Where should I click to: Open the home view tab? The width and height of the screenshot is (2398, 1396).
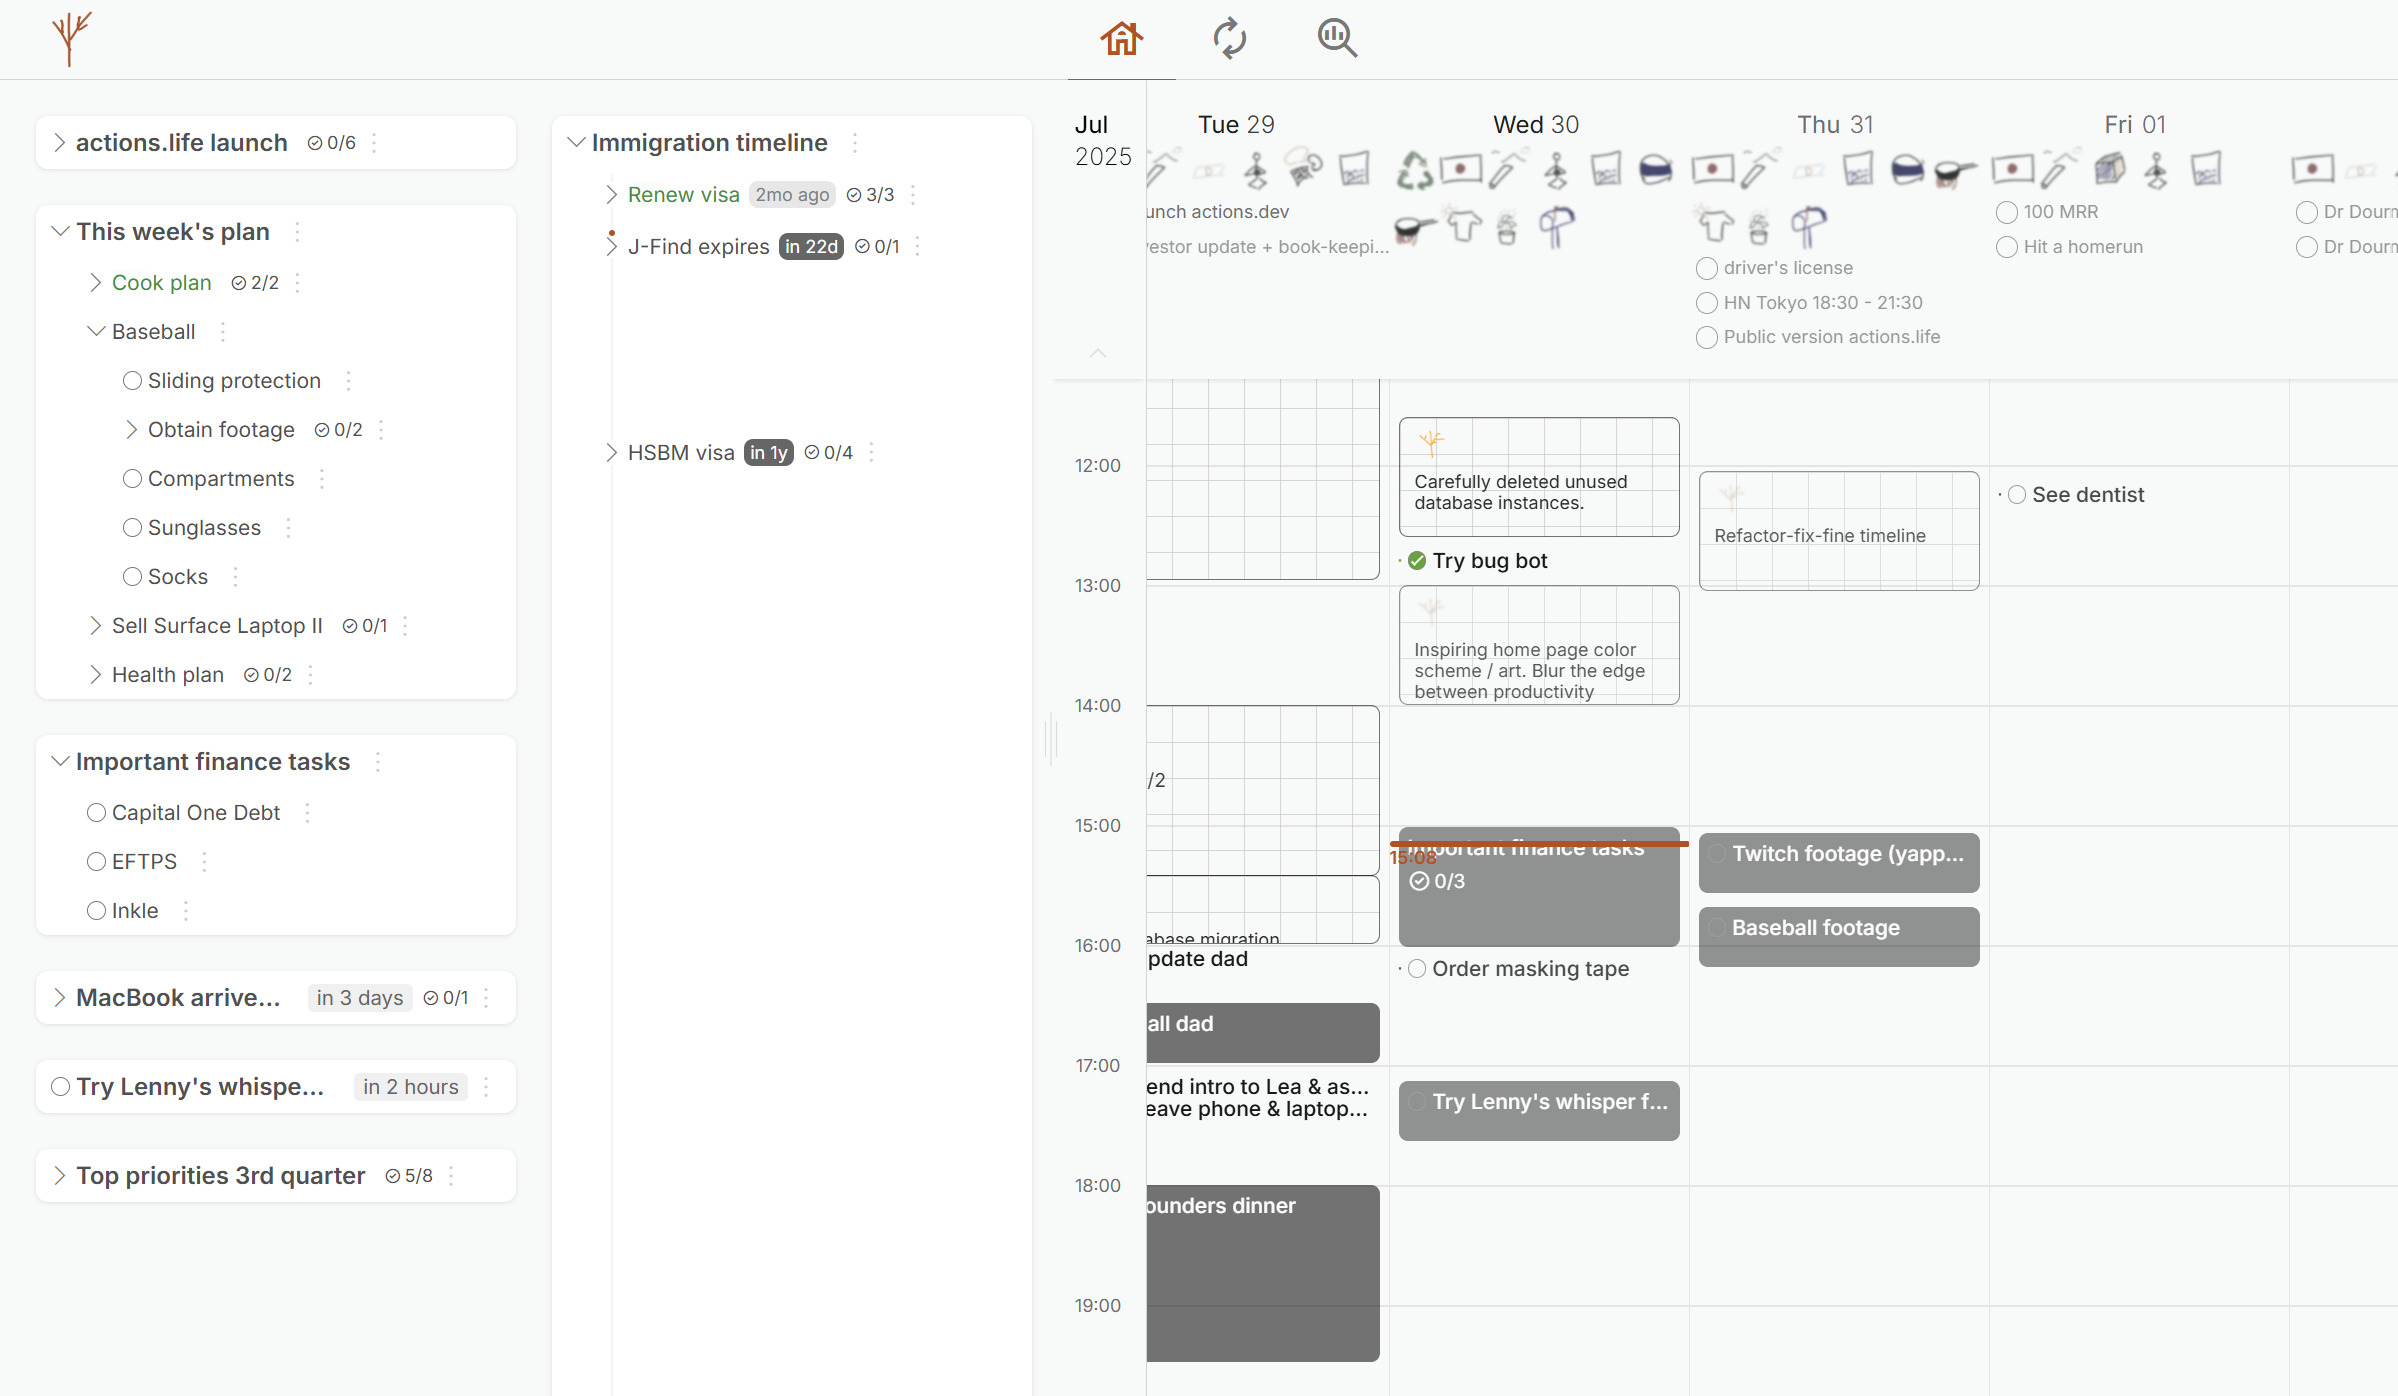[1121, 39]
